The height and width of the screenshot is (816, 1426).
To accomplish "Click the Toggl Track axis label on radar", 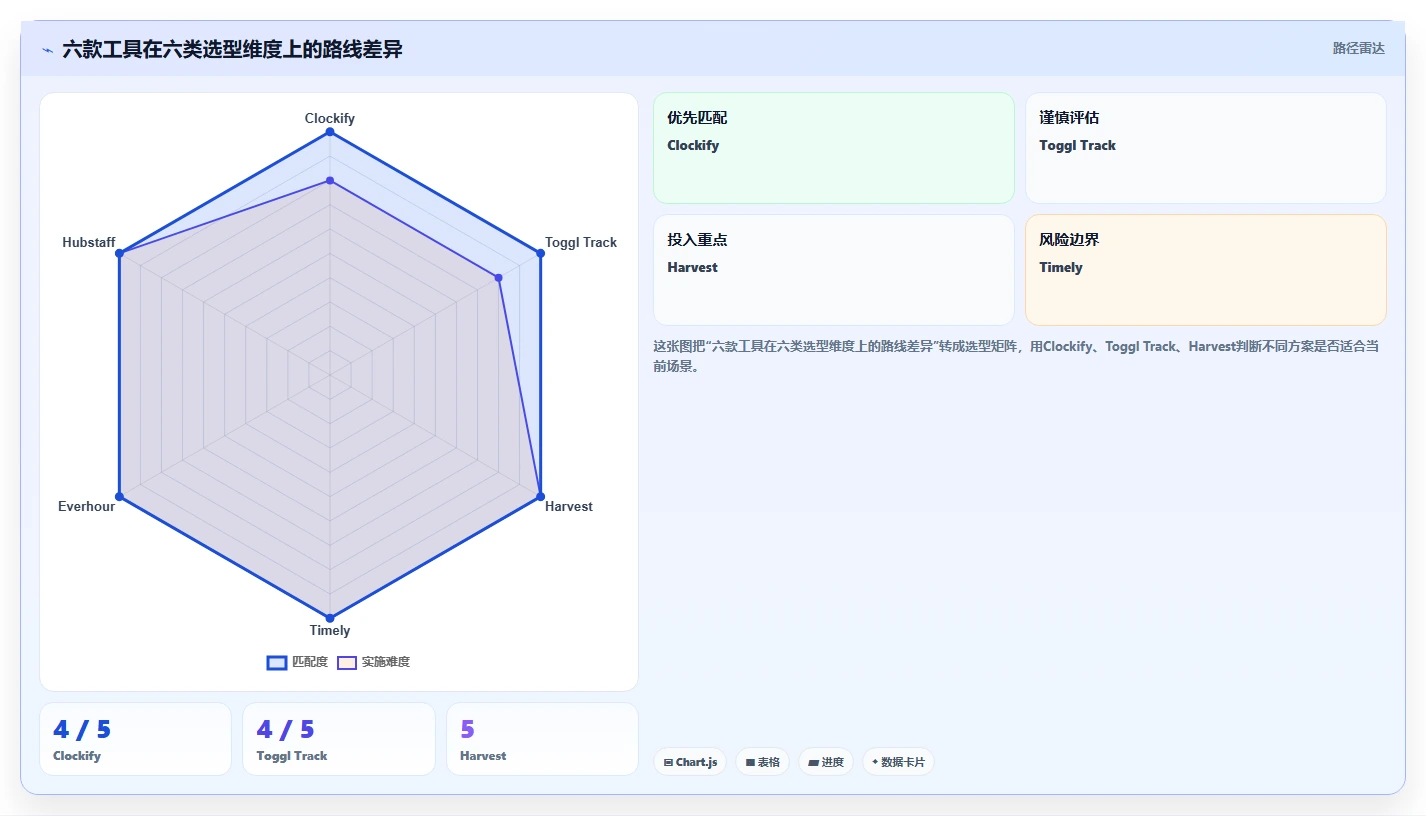I will tap(581, 242).
